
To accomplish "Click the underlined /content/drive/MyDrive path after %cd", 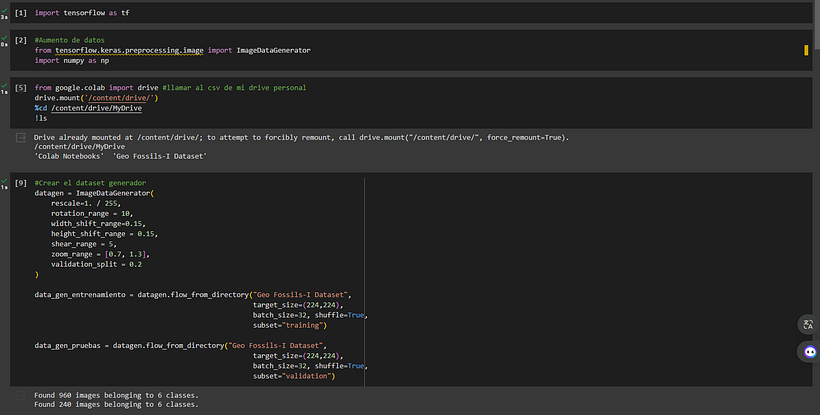I will 96,108.
